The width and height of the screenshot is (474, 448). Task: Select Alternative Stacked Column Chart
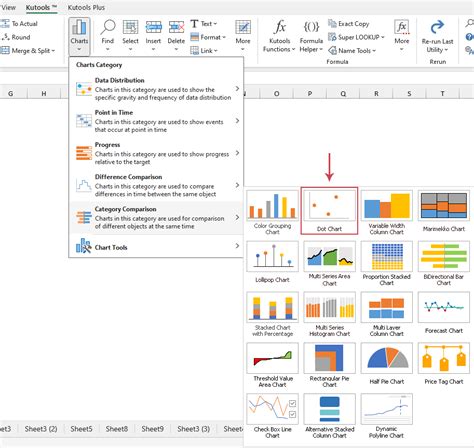pos(329,416)
